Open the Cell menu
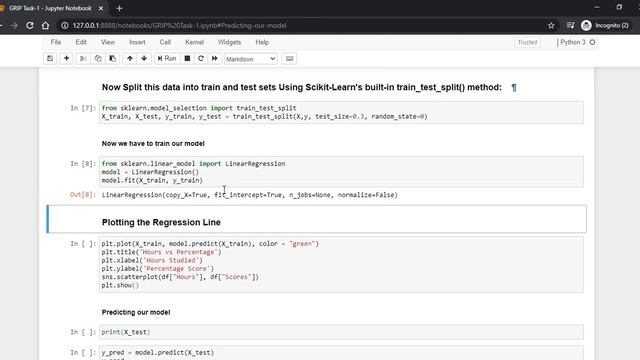Screen dimensions: 640x360 165,42
